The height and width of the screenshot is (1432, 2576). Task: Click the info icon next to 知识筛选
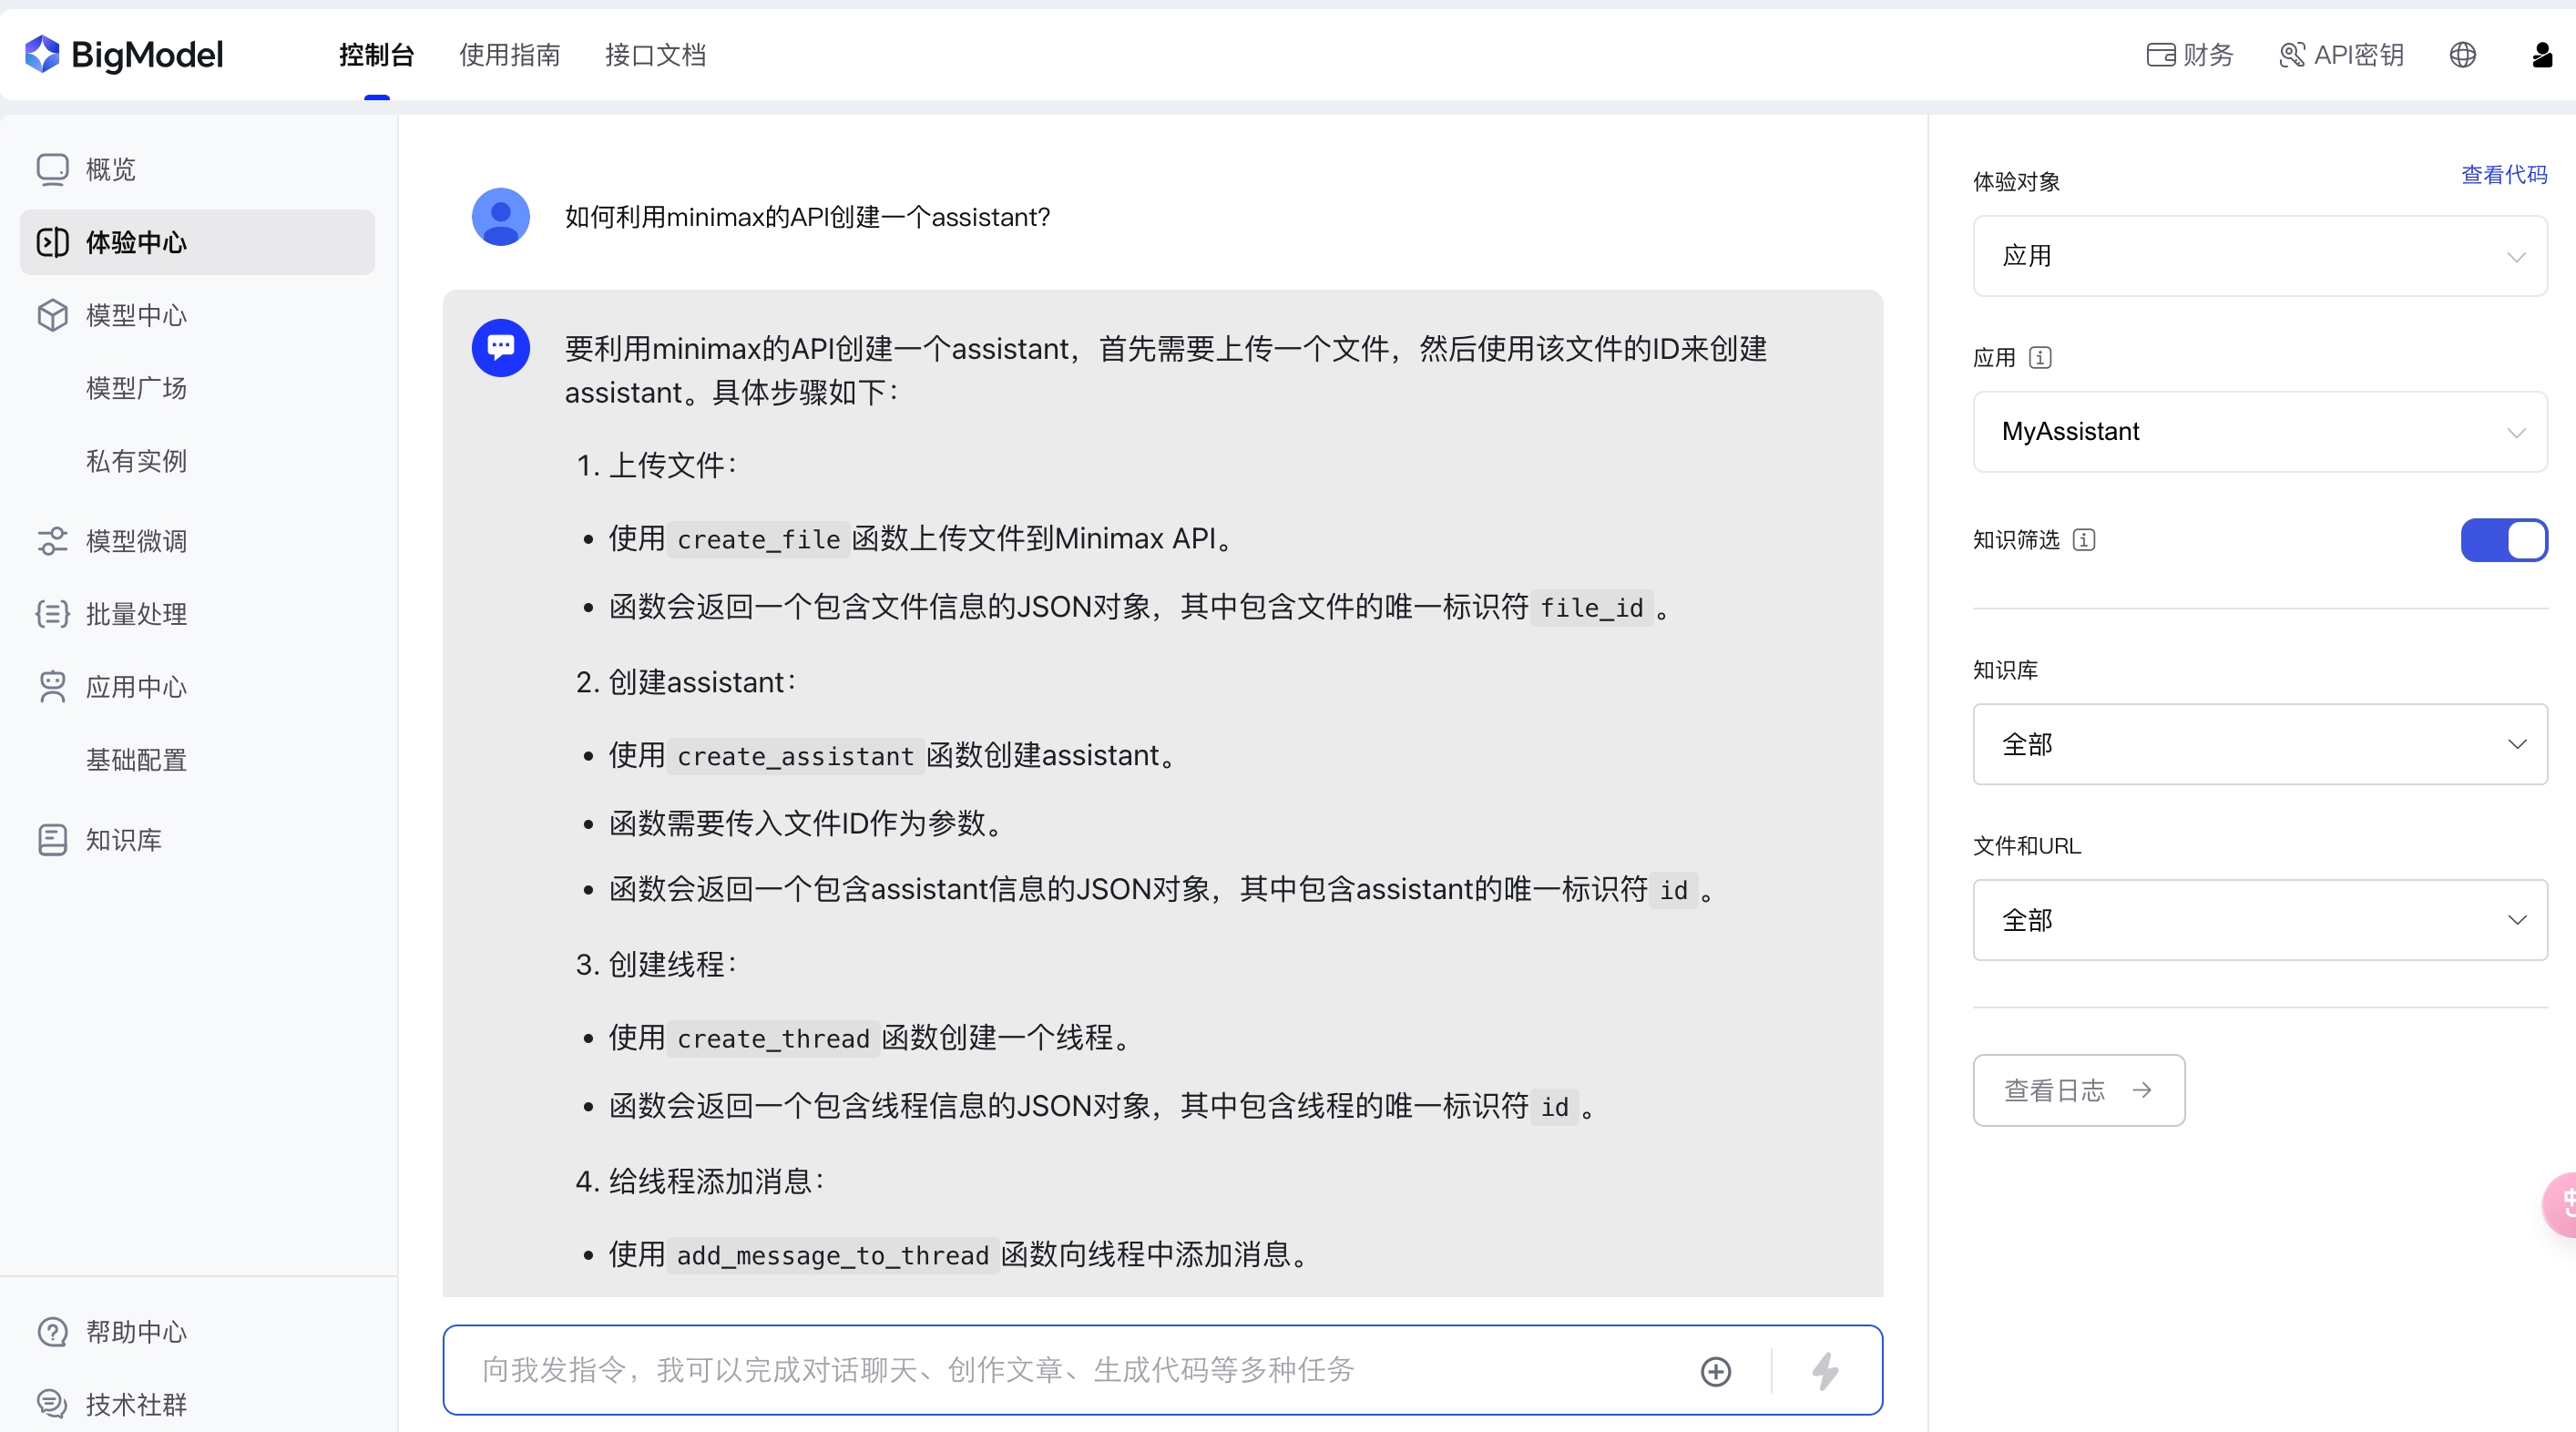click(2084, 540)
